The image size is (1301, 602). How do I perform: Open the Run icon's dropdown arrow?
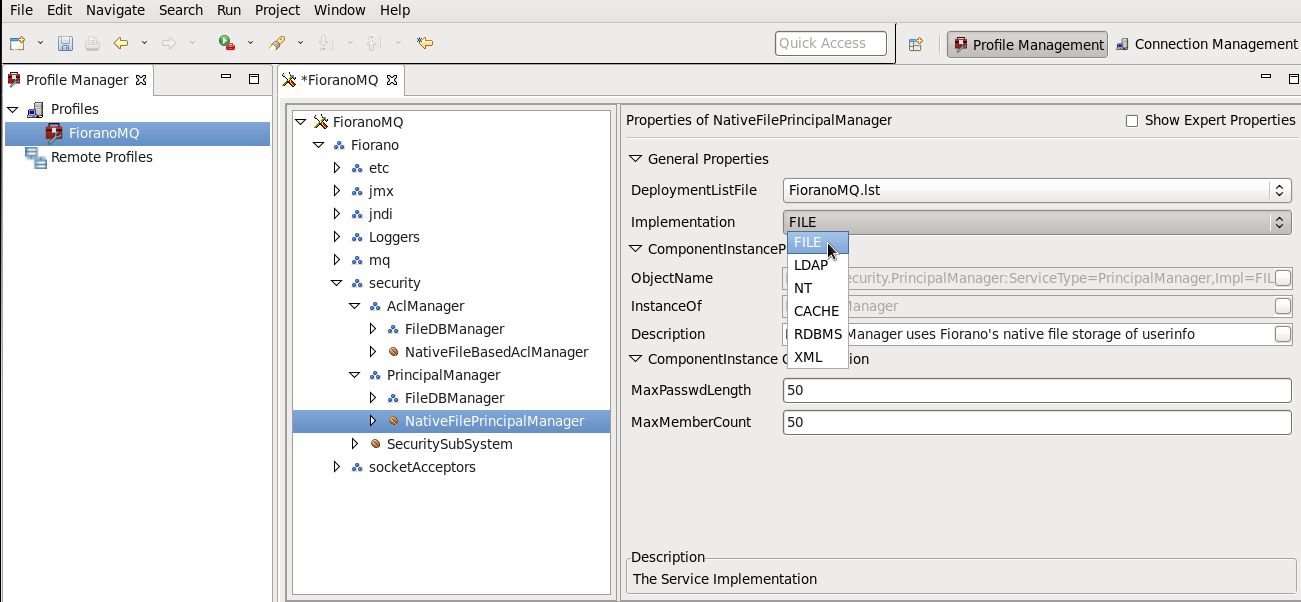pos(250,43)
